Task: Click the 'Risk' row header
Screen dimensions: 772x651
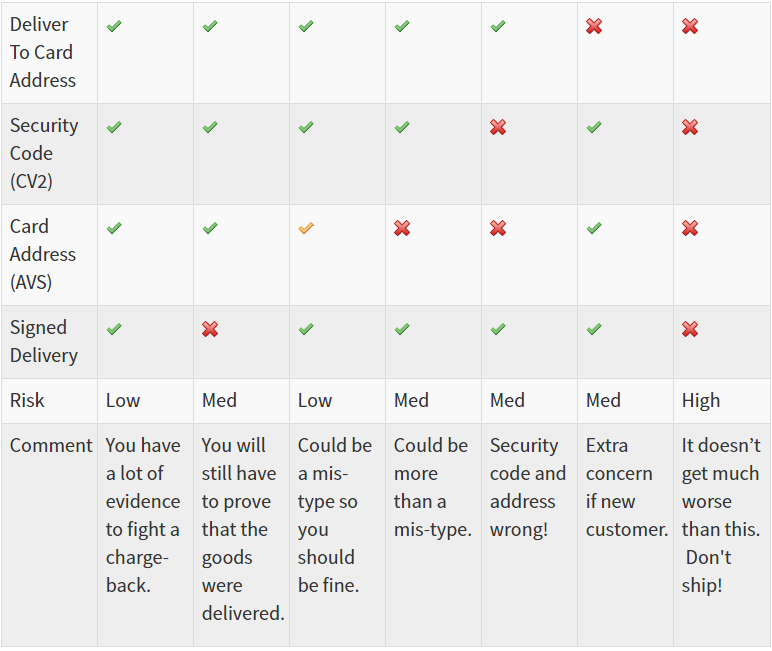Action: click(x=27, y=400)
